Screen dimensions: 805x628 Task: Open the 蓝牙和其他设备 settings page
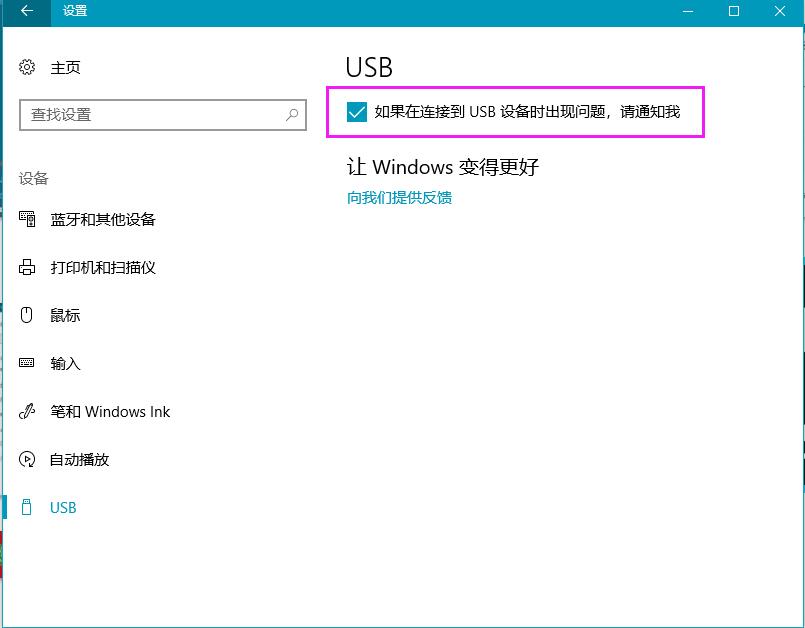(x=102, y=219)
